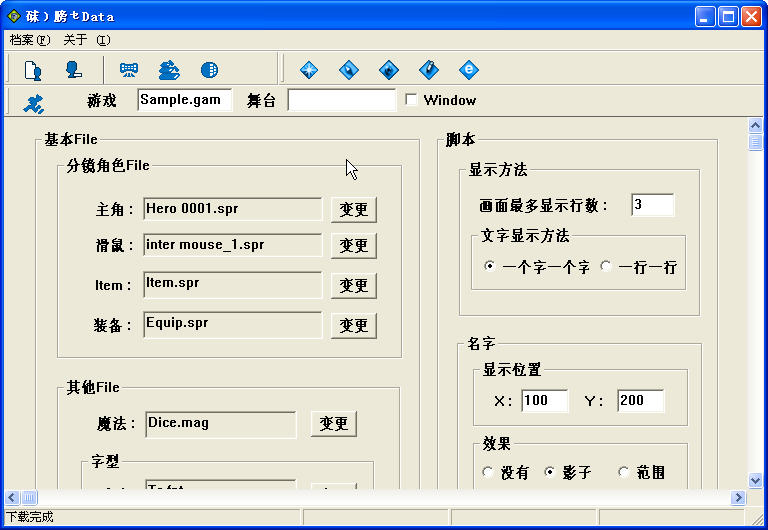Click the diamond sparkle star icon
Image resolution: width=768 pixels, height=530 pixels.
(309, 70)
